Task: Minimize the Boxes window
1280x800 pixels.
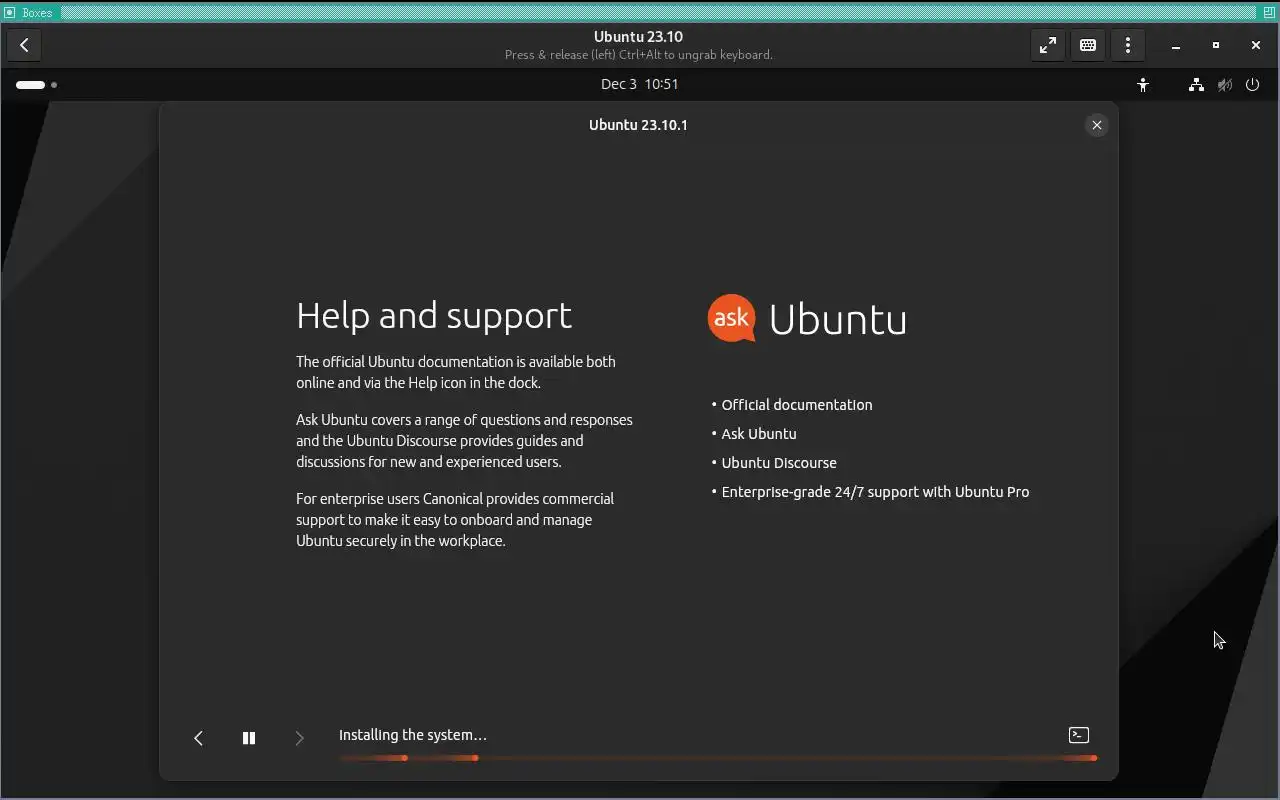Action: click(1176, 45)
